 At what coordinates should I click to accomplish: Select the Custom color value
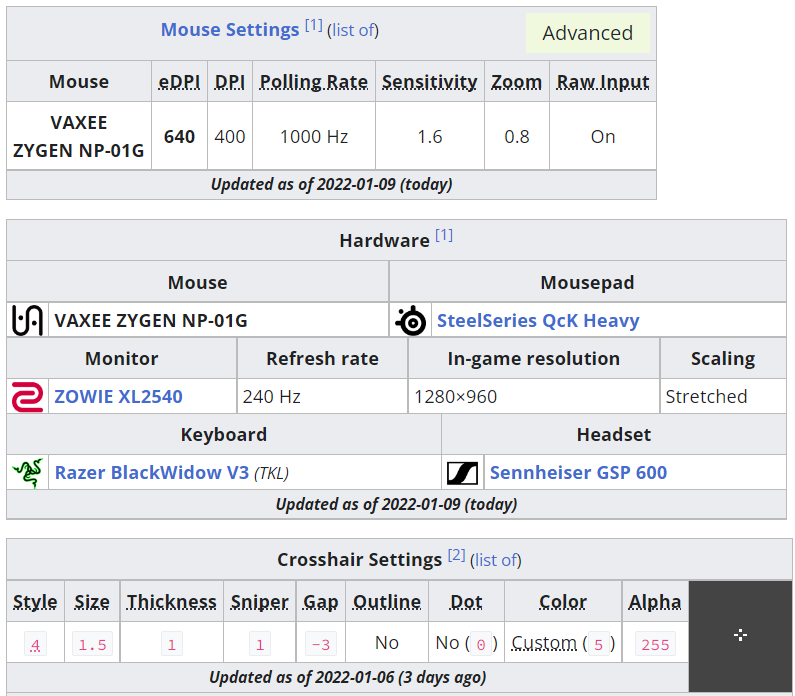pyautogui.click(x=563, y=643)
